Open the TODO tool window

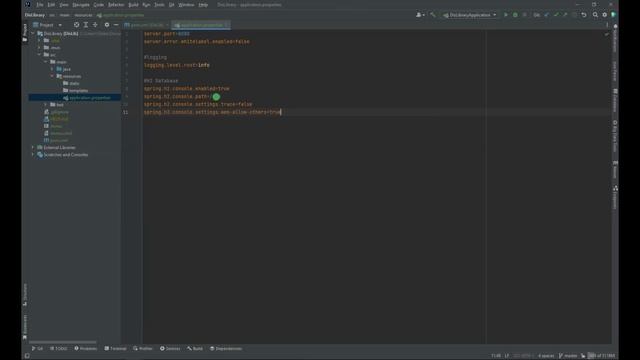click(58, 349)
